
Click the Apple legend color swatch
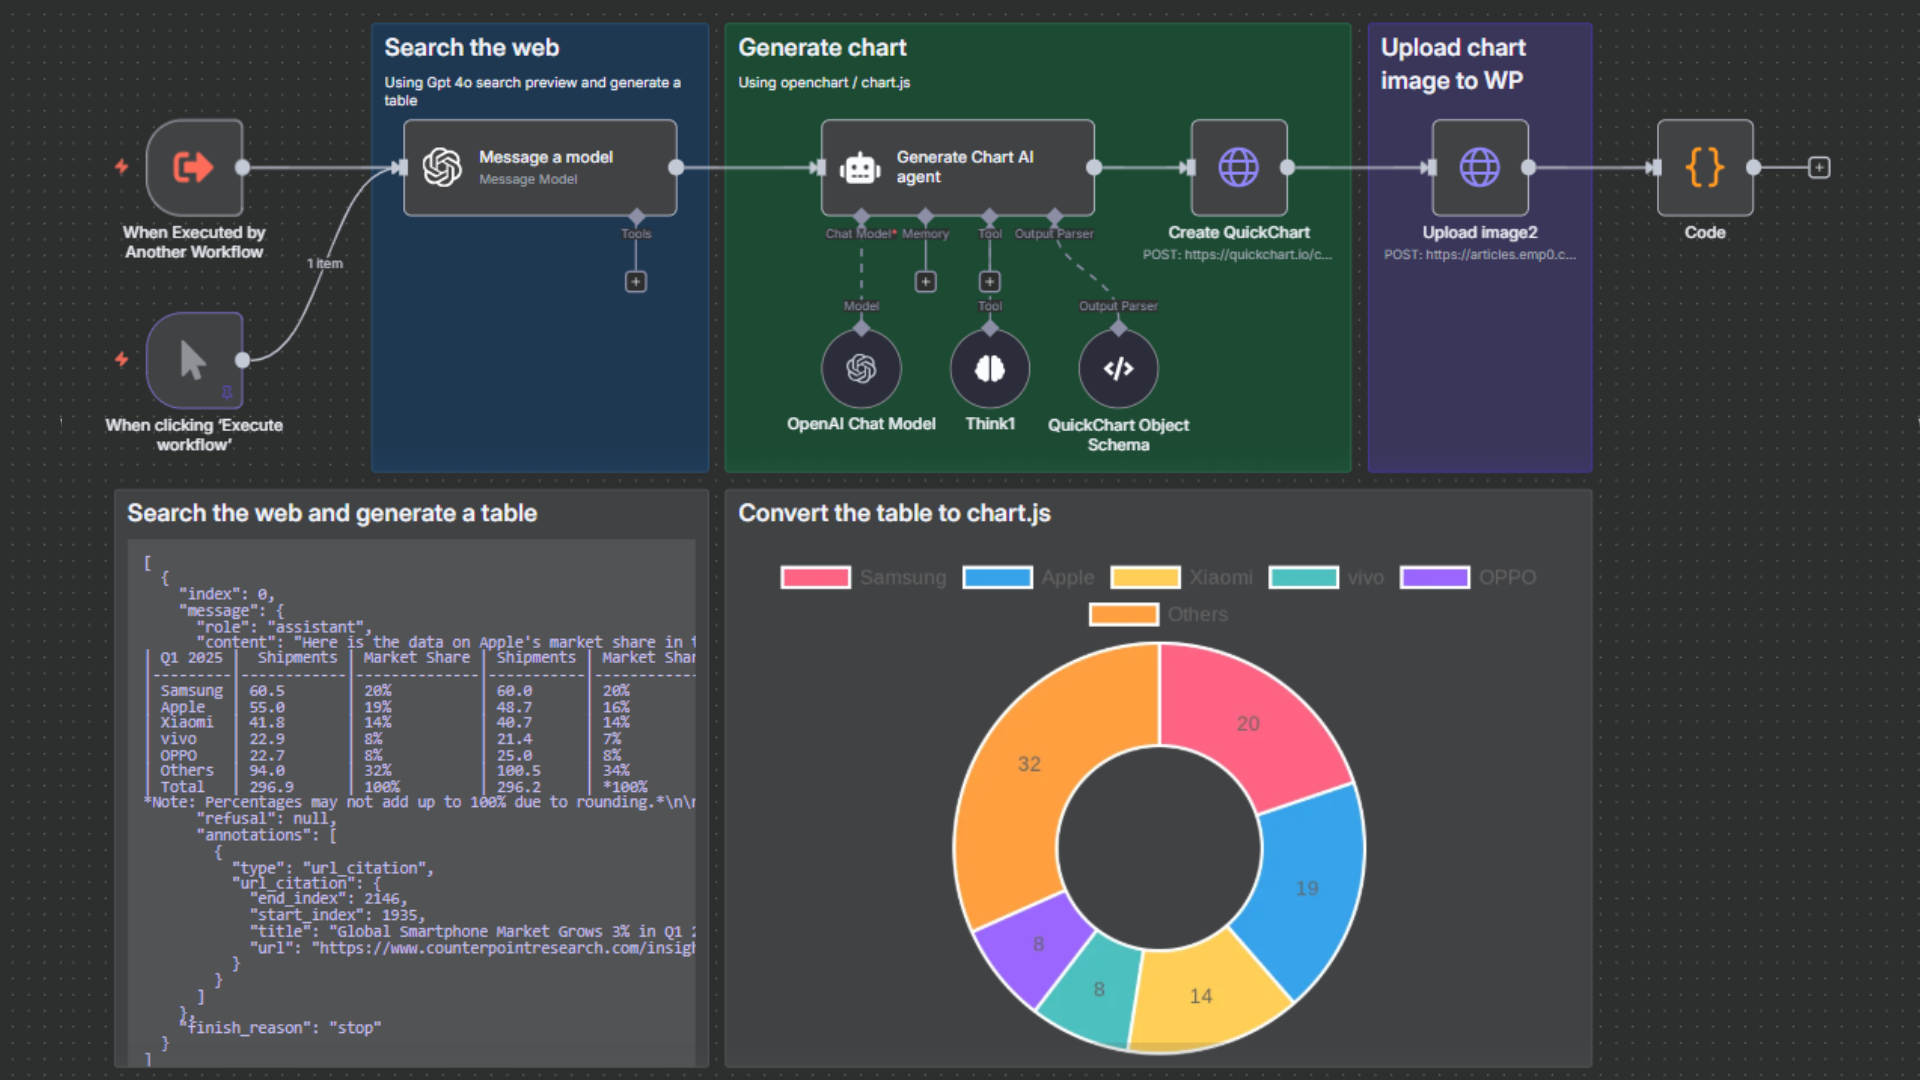[x=997, y=577]
